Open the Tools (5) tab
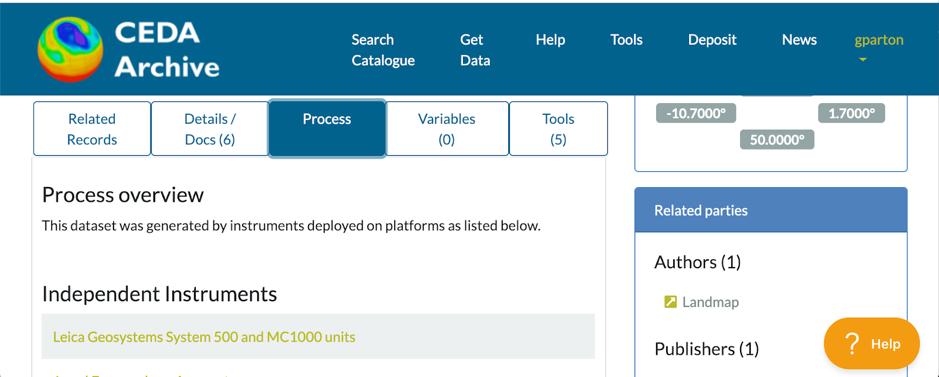The width and height of the screenshot is (939, 377). point(558,129)
